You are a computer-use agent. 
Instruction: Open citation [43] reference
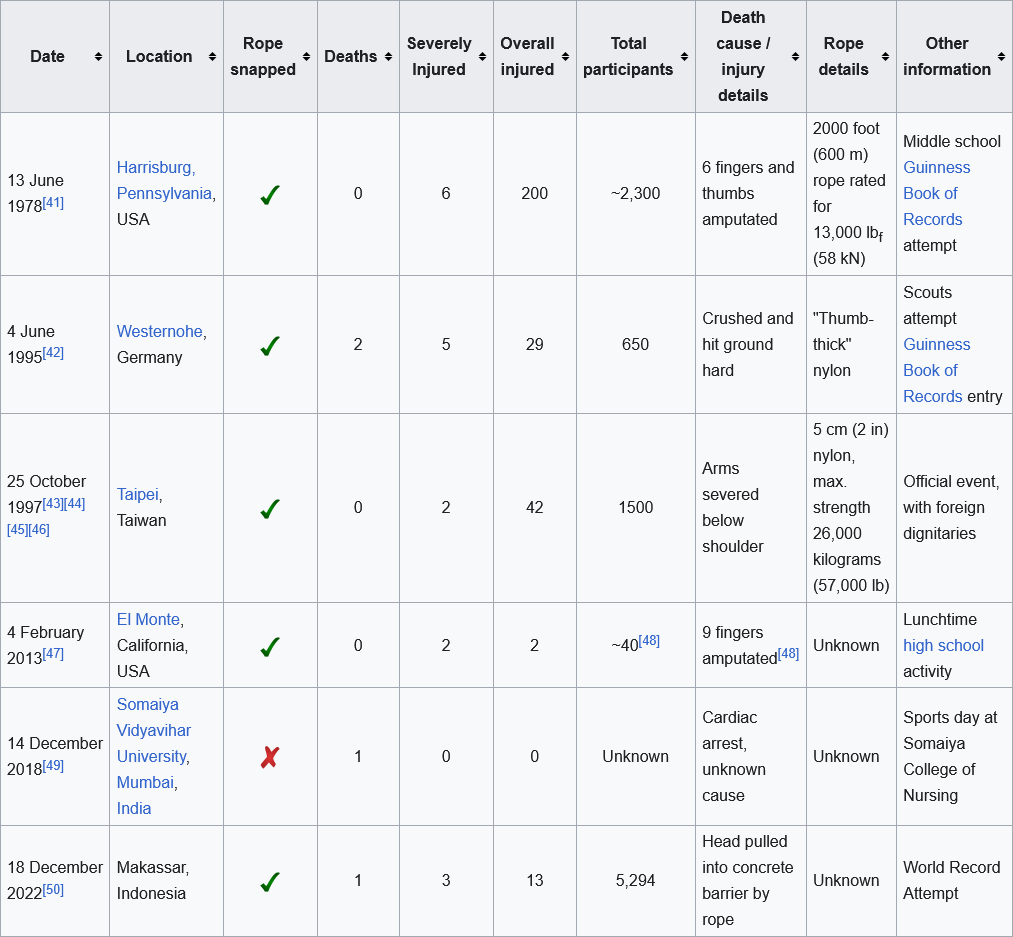pos(53,503)
